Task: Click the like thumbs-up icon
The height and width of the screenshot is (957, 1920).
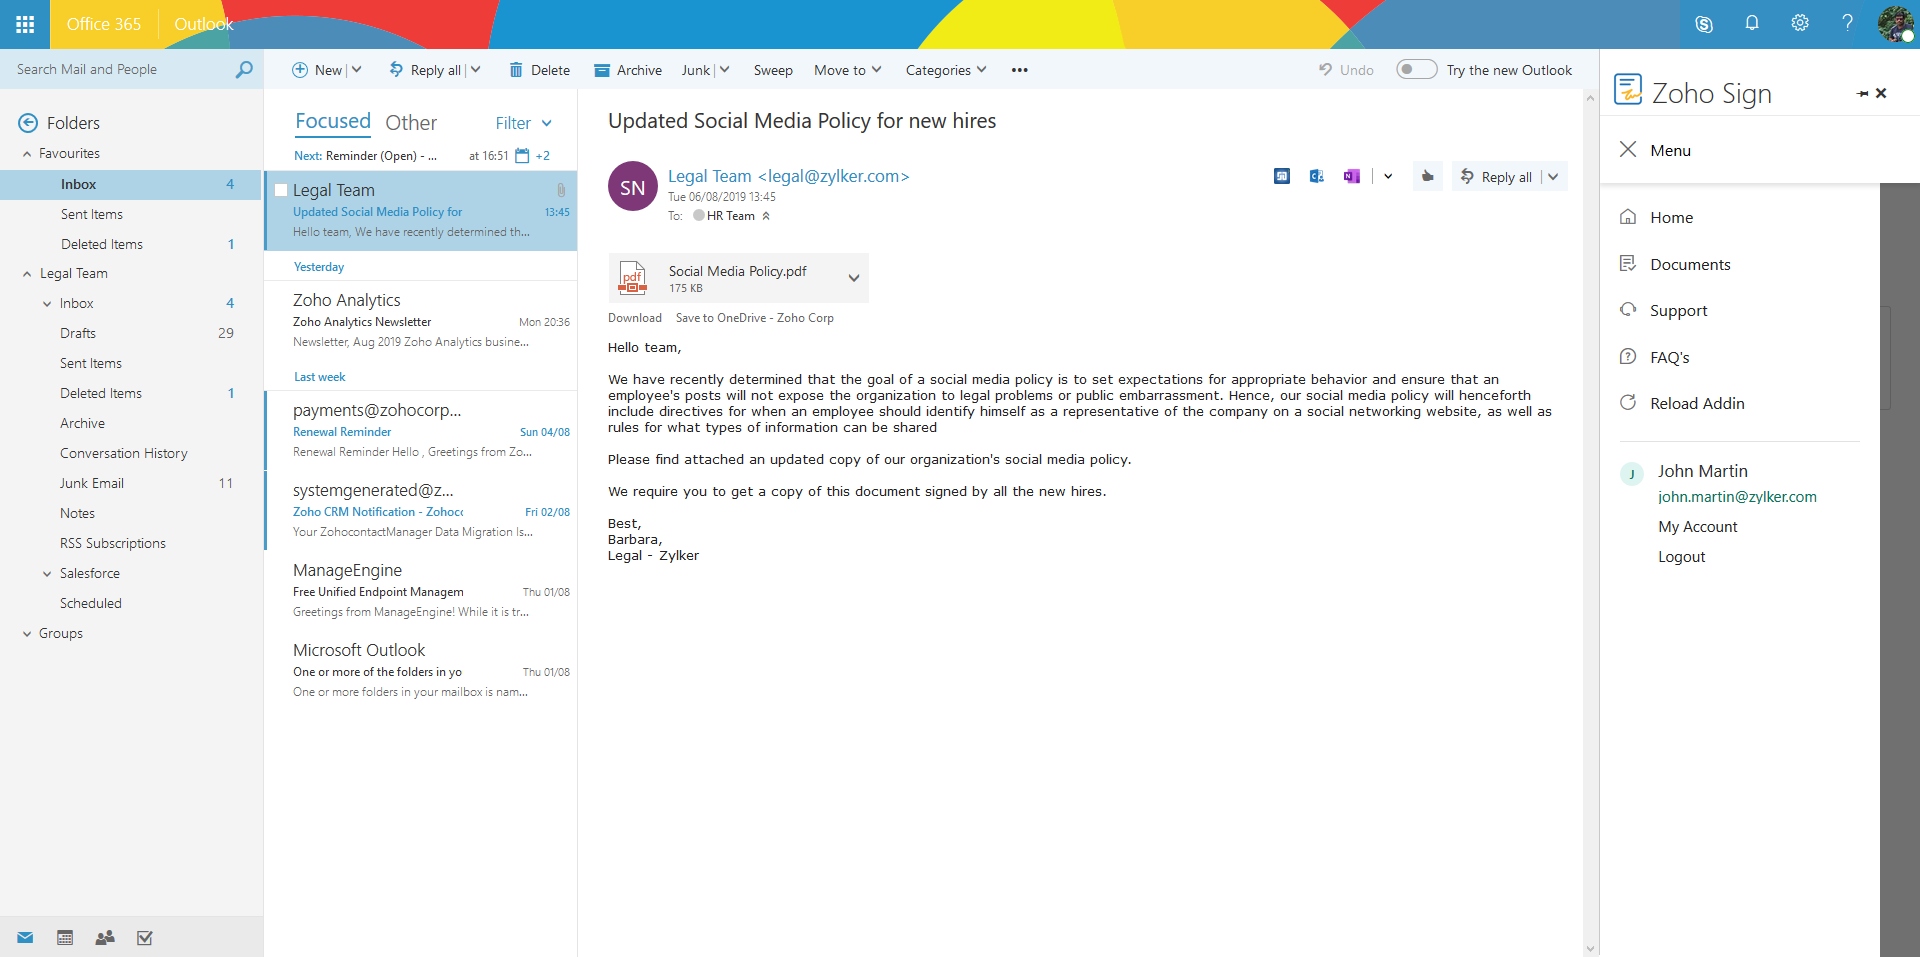Action: point(1427,176)
